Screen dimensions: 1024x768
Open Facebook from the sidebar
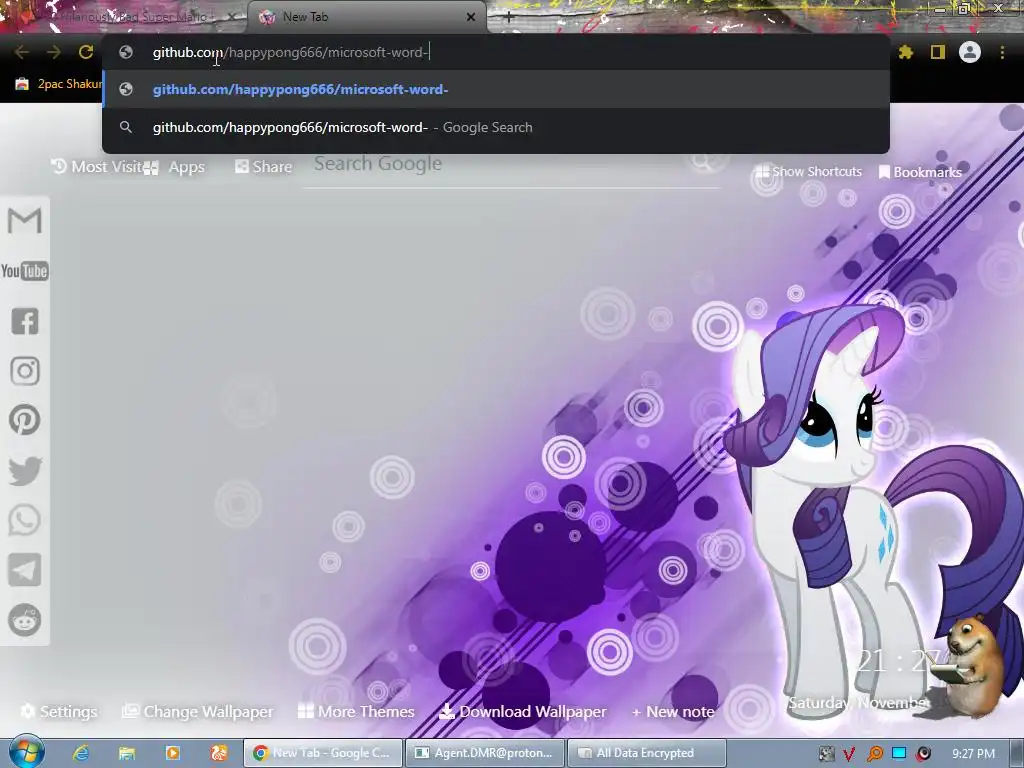click(x=25, y=321)
